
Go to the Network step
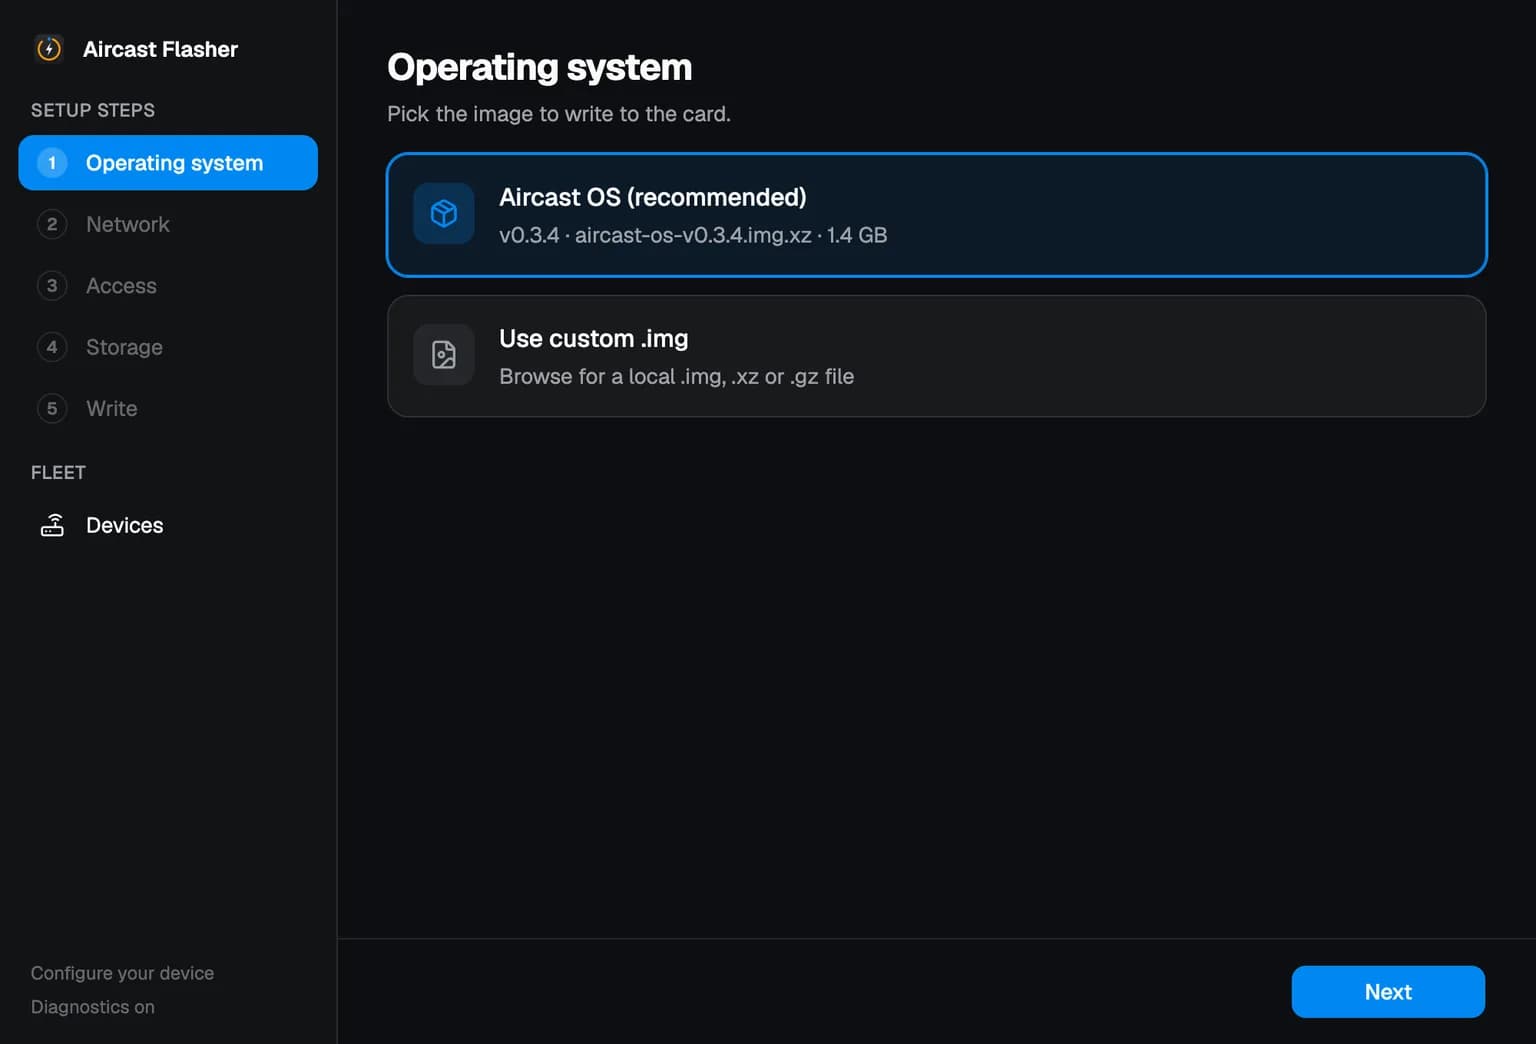pyautogui.click(x=168, y=224)
